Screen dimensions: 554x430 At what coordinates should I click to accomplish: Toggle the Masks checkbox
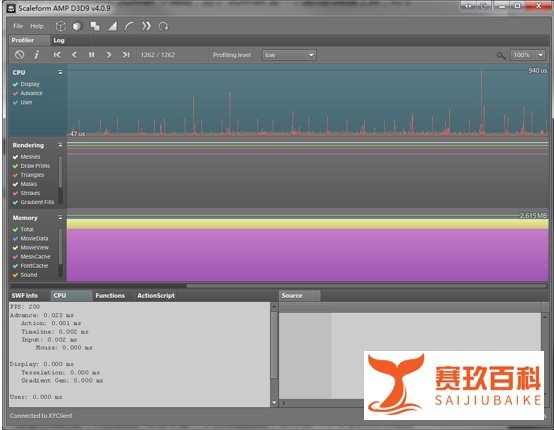pos(15,184)
